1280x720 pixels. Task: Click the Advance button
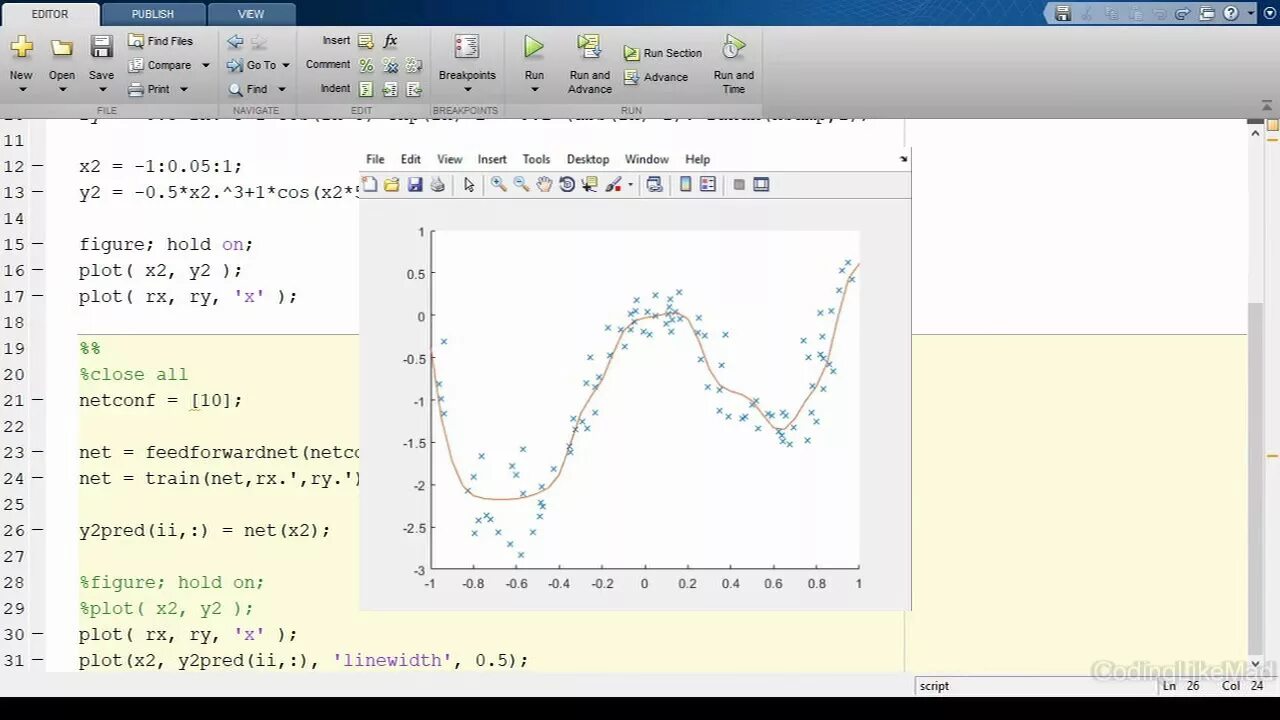click(656, 77)
